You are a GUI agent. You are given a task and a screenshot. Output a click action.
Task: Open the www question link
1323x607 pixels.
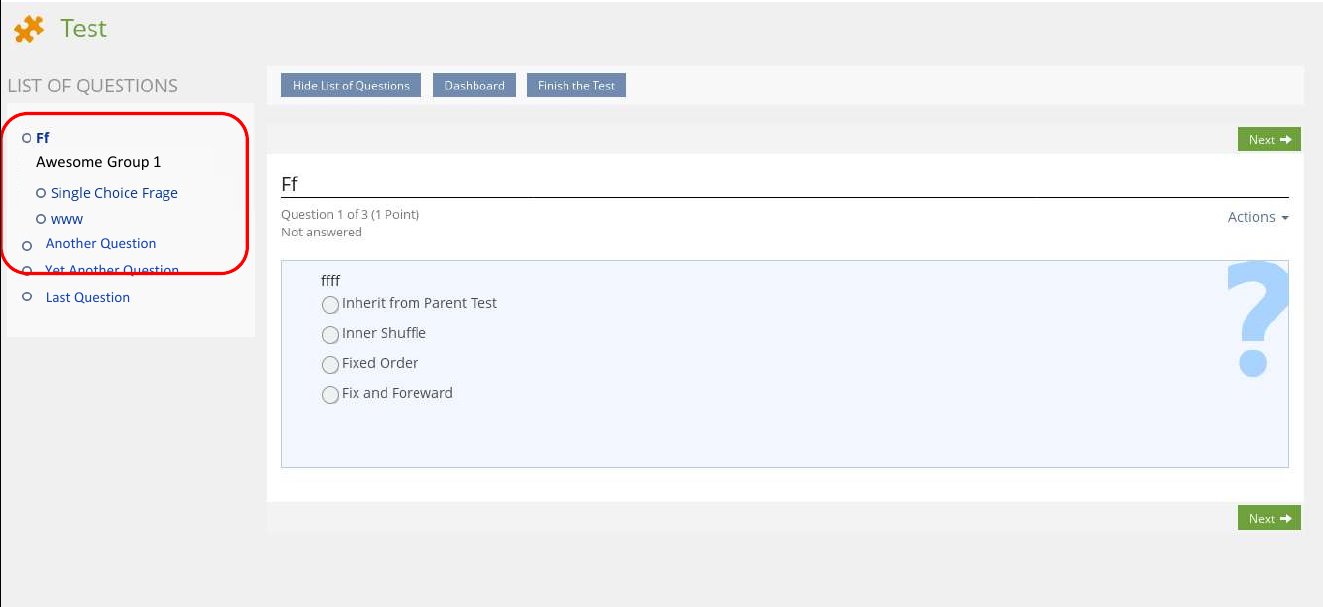(x=67, y=219)
